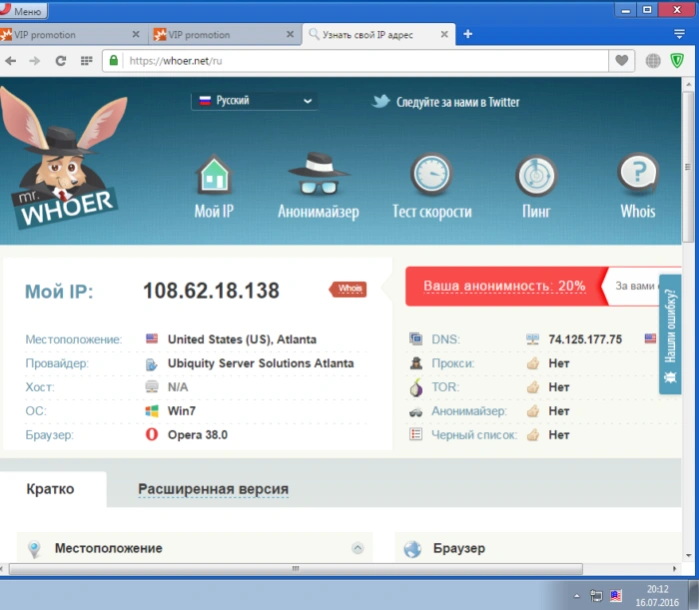
Task: Follow the Следуйте за нами в Twitter link
Action: [x=446, y=102]
